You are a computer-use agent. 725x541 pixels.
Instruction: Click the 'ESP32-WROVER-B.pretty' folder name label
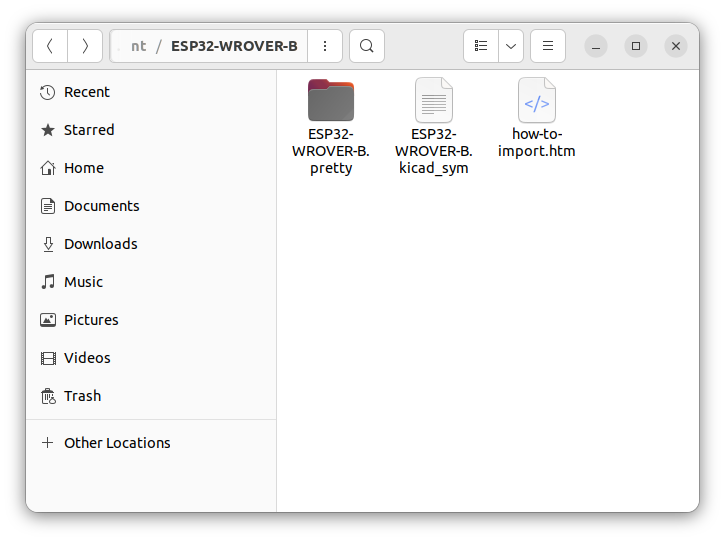point(331,151)
